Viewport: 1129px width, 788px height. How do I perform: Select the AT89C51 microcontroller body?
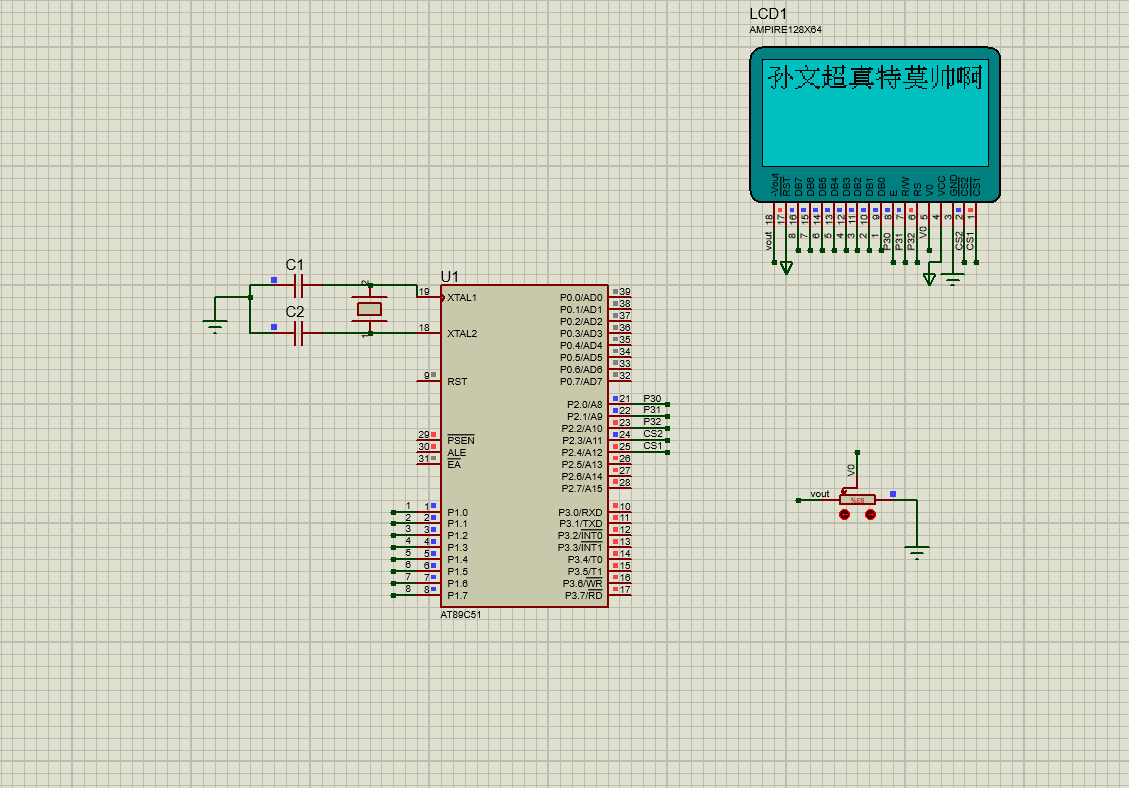(x=524, y=446)
